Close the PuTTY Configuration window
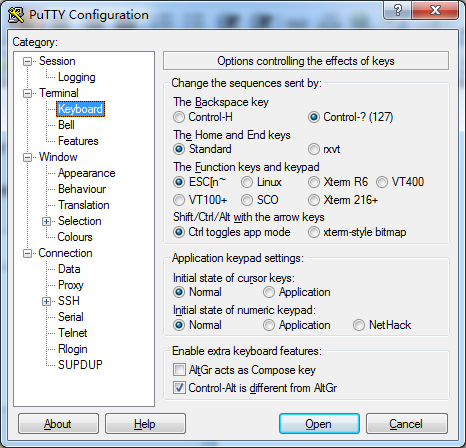The height and width of the screenshot is (448, 466). click(435, 10)
